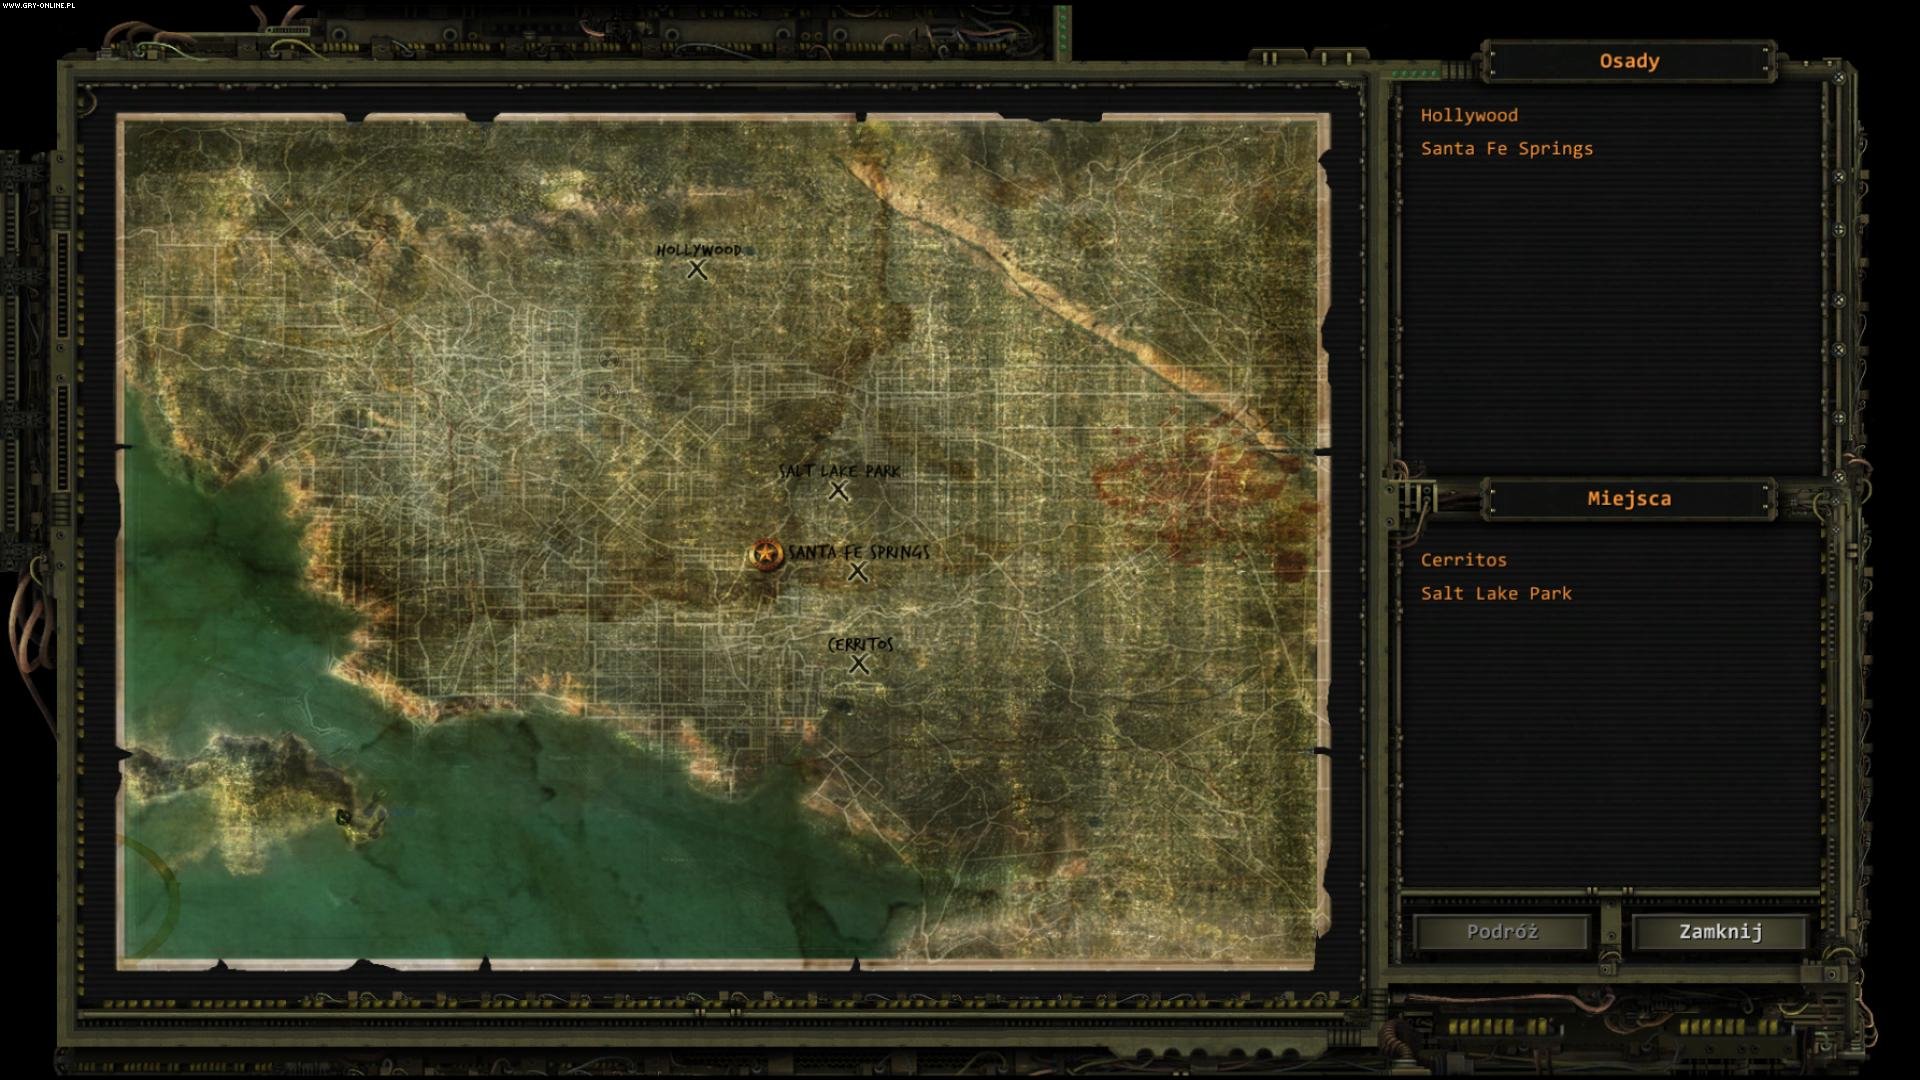Click the Santa Fe Springs X marker
The width and height of the screenshot is (1920, 1080).
point(857,572)
